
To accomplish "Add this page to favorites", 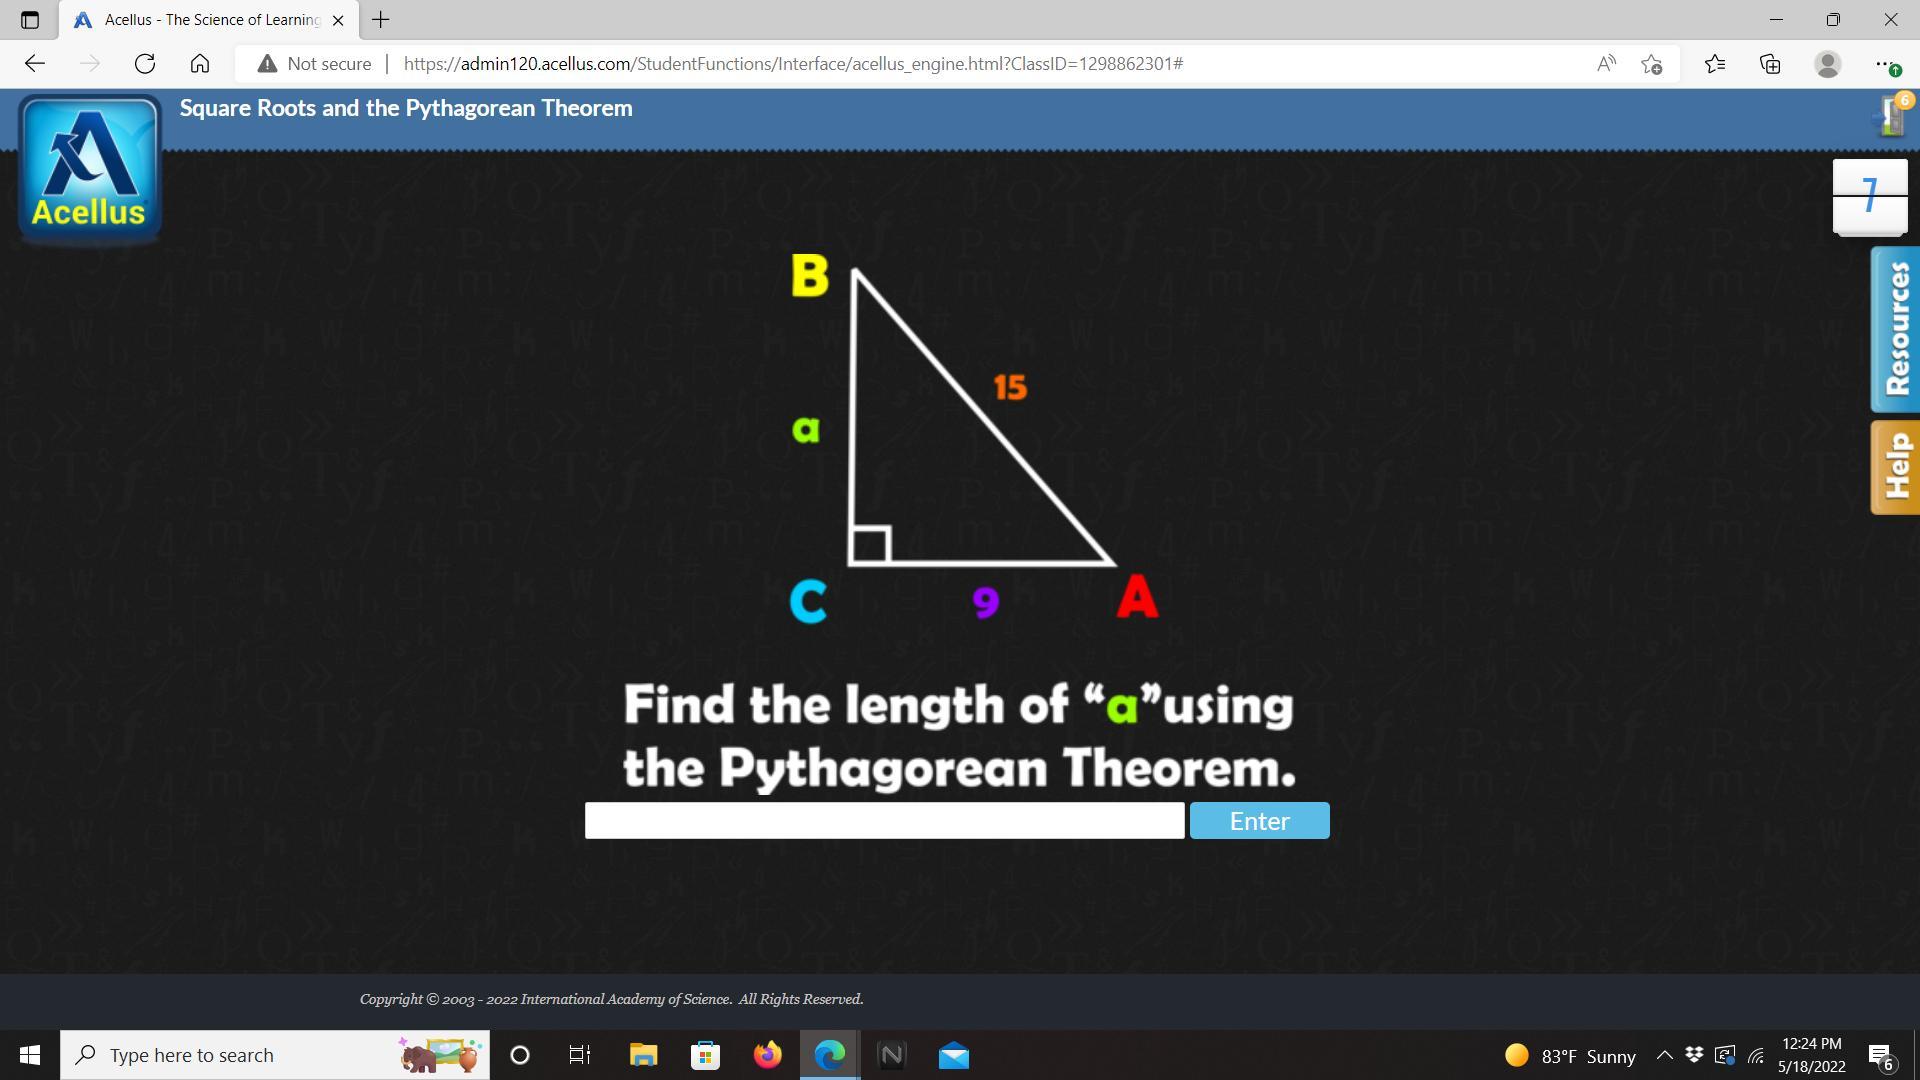I will tap(1652, 64).
